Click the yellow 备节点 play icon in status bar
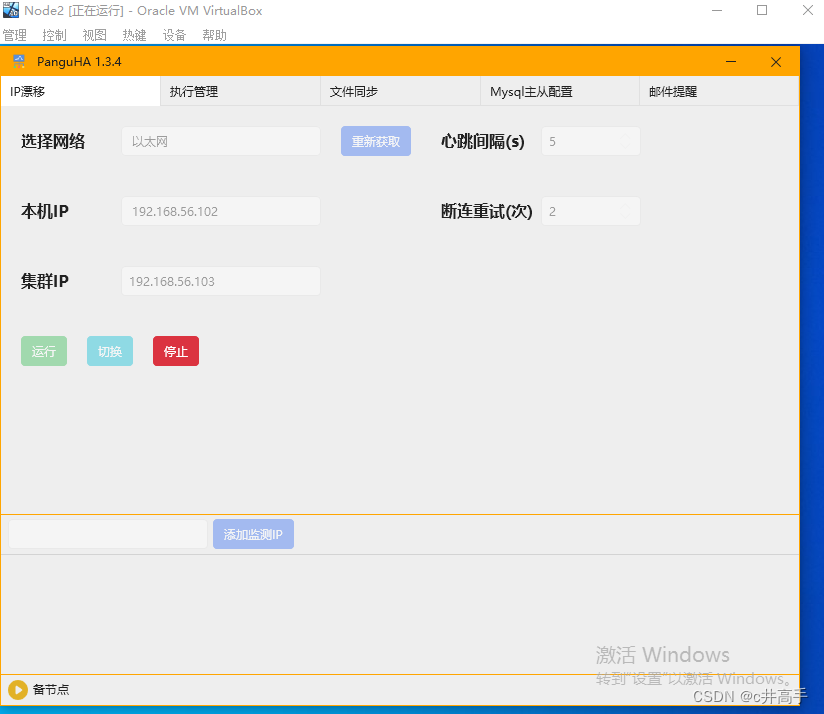Viewport: 824px width, 714px height. click(x=17, y=689)
